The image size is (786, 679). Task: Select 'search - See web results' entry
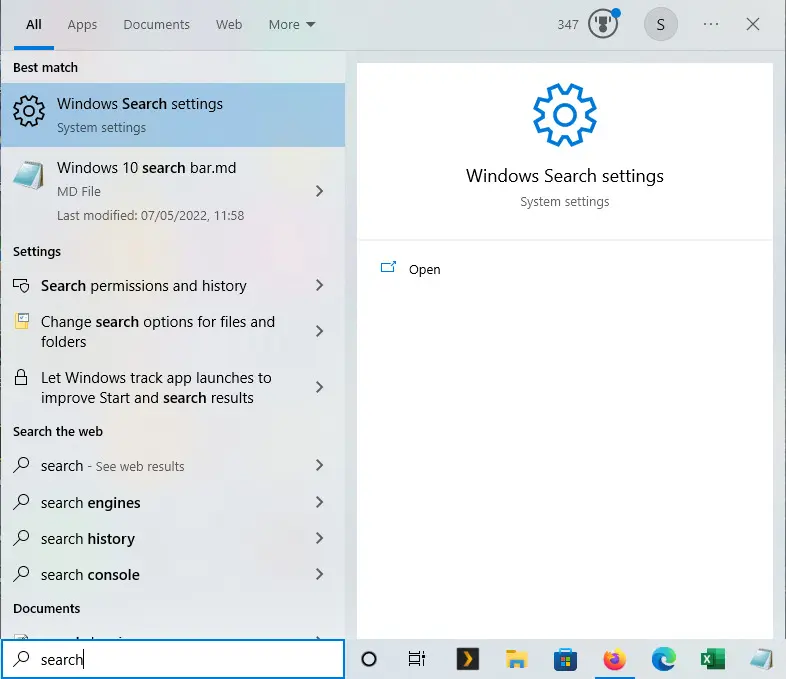click(173, 466)
